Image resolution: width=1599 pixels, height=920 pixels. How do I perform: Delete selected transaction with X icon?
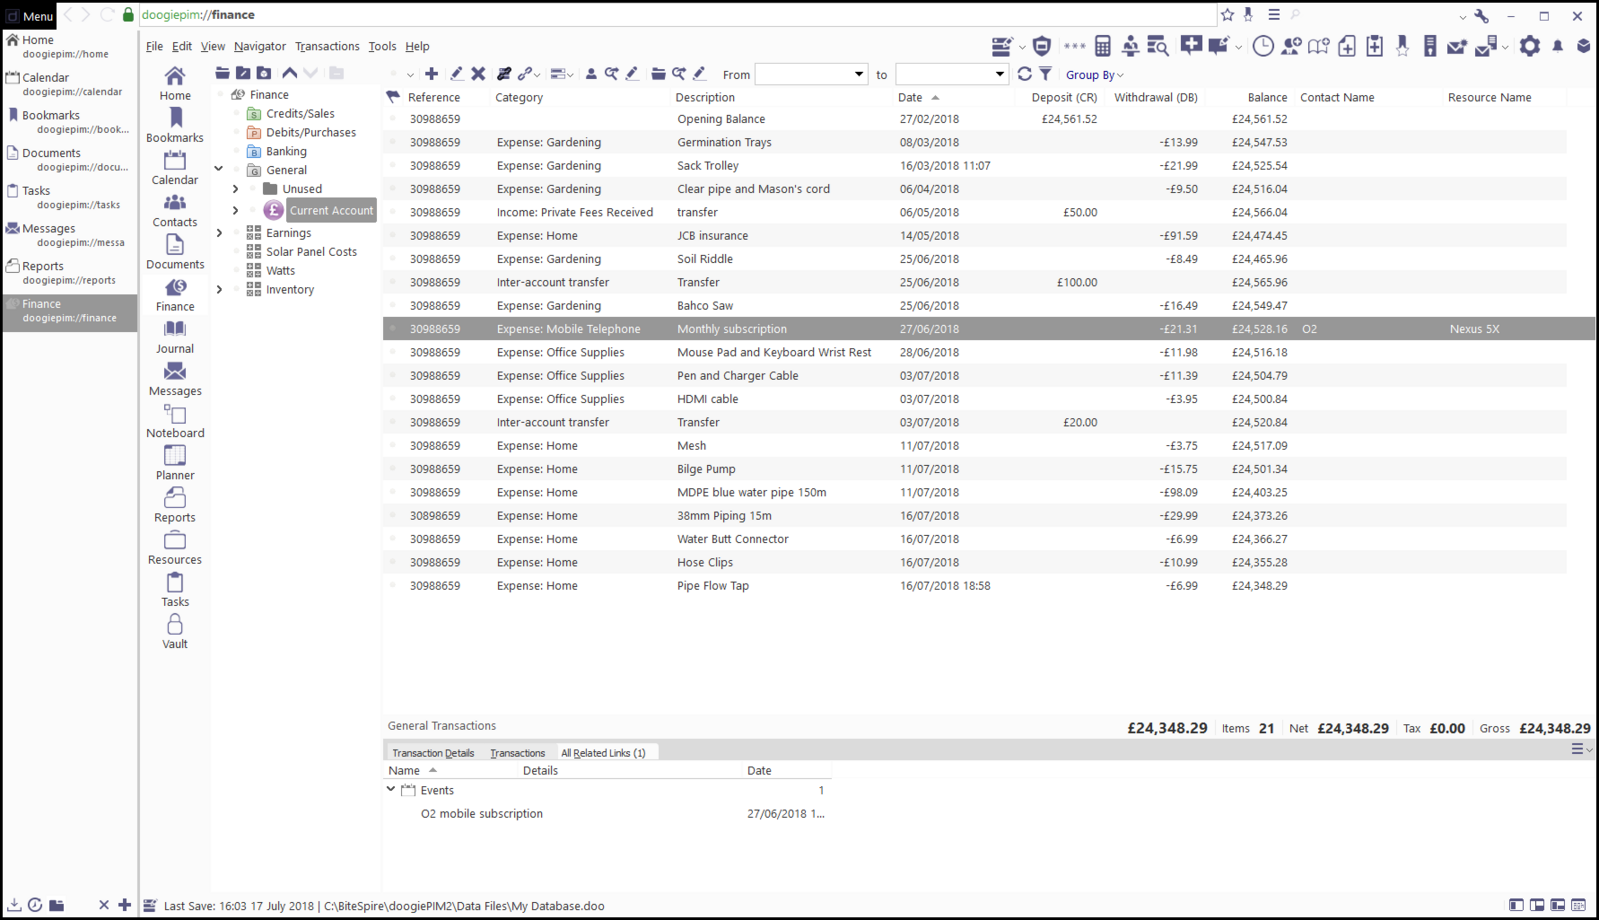click(x=478, y=74)
